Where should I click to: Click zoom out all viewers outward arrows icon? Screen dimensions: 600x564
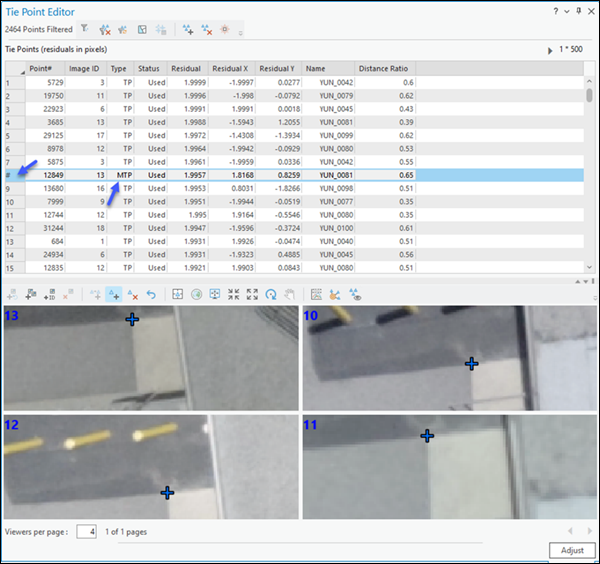point(252,294)
